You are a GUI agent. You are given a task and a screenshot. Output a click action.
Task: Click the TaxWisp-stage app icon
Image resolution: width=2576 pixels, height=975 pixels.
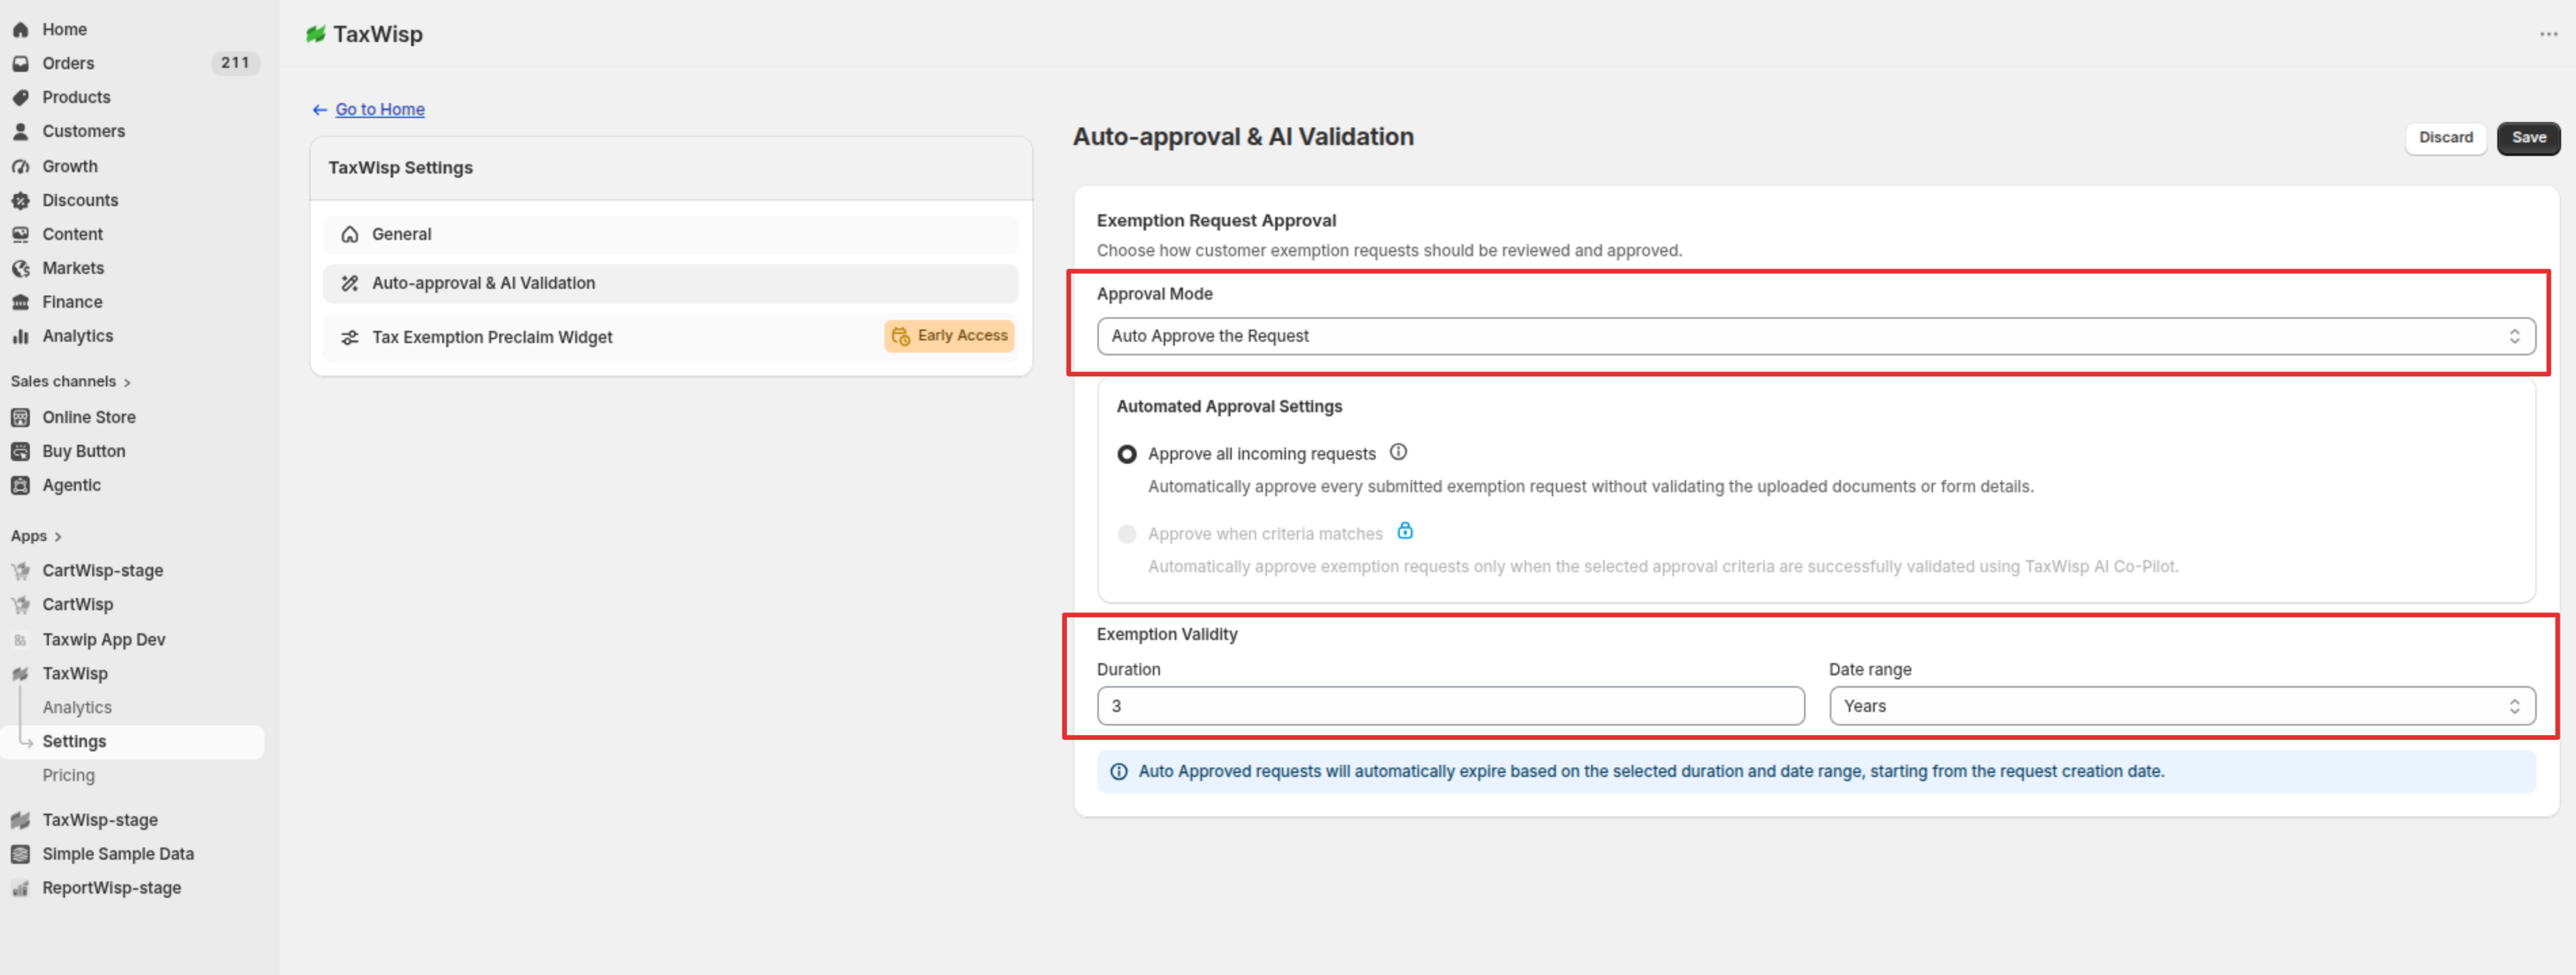(20, 821)
